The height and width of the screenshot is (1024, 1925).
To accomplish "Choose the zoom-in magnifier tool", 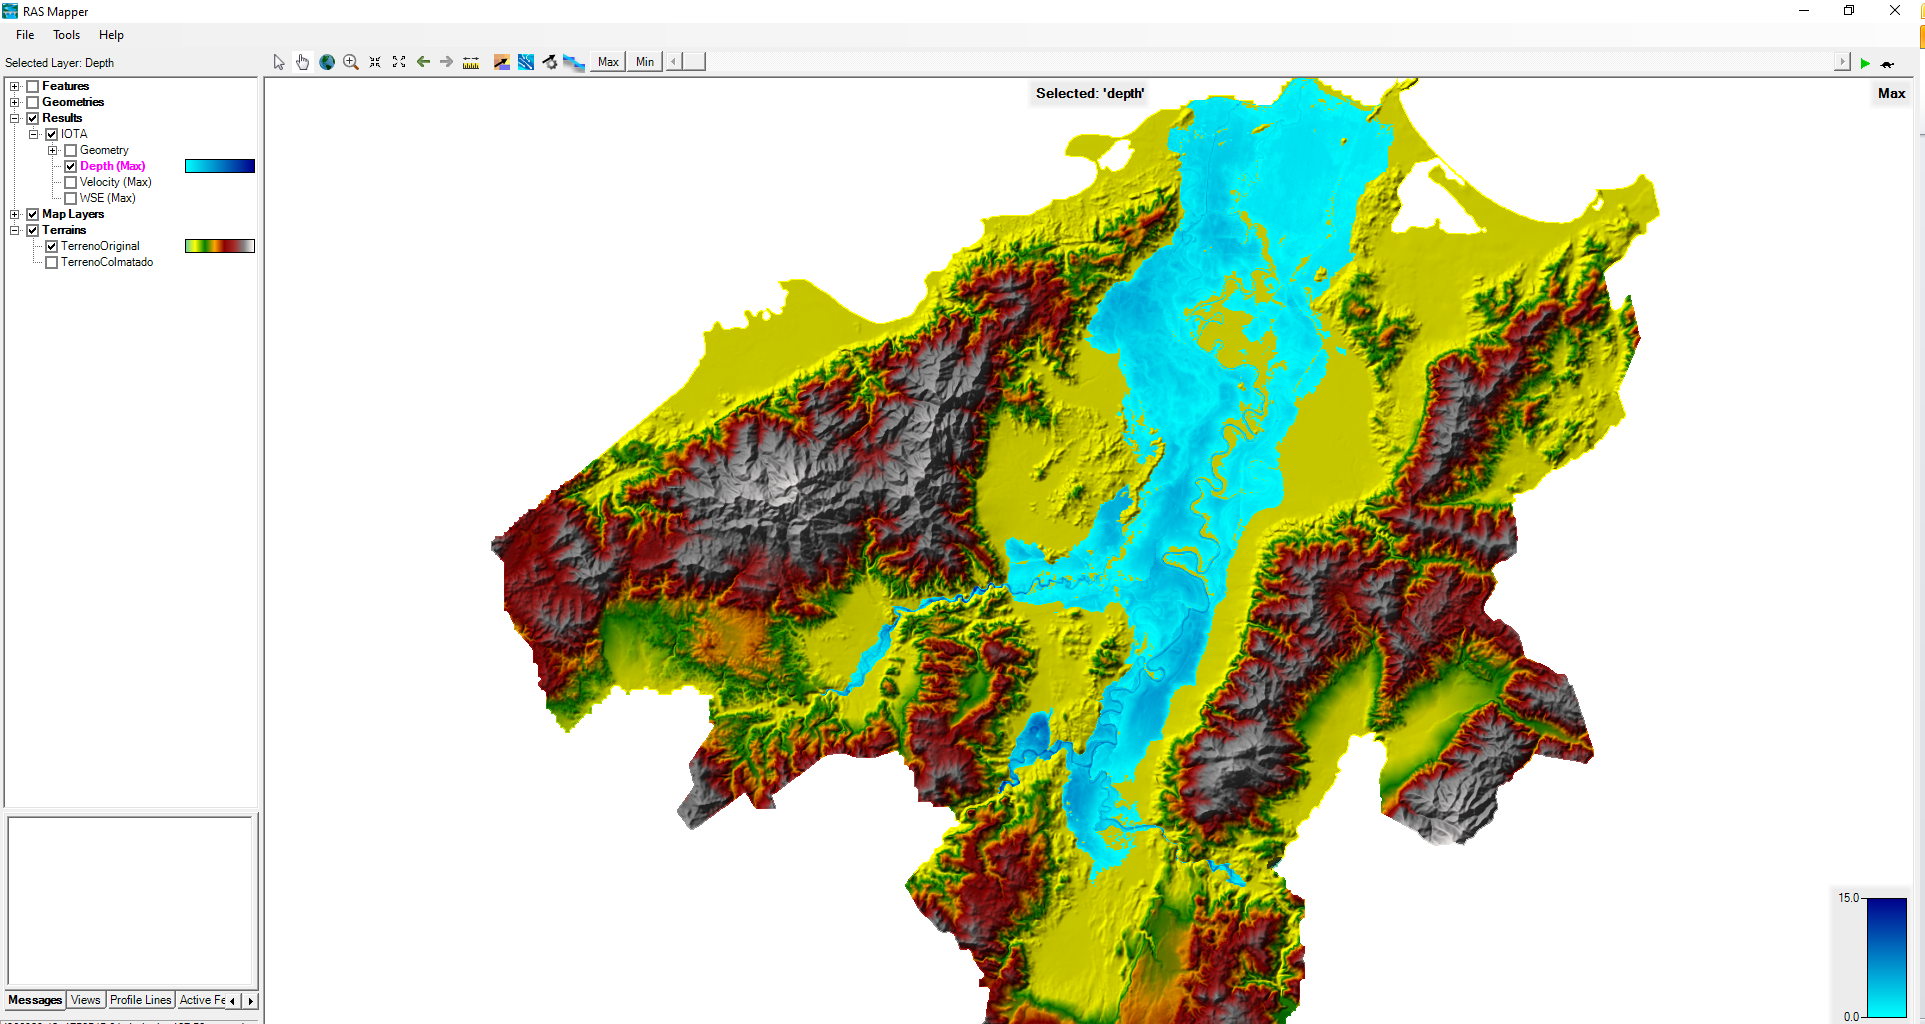I will click(x=351, y=62).
